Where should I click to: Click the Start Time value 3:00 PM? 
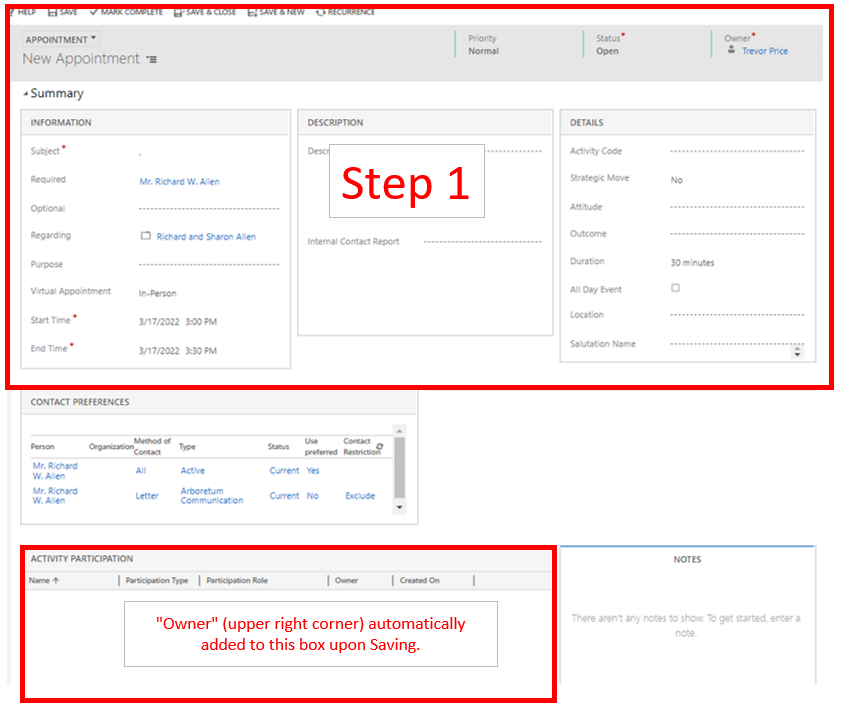click(201, 322)
